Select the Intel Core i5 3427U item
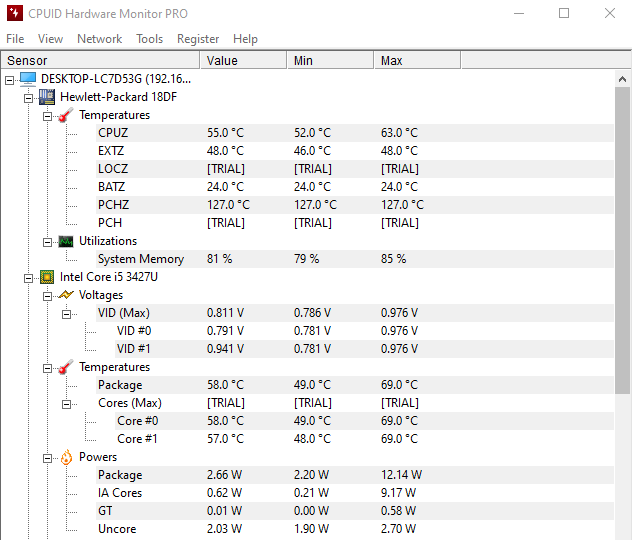The width and height of the screenshot is (632, 540). pos(109,277)
